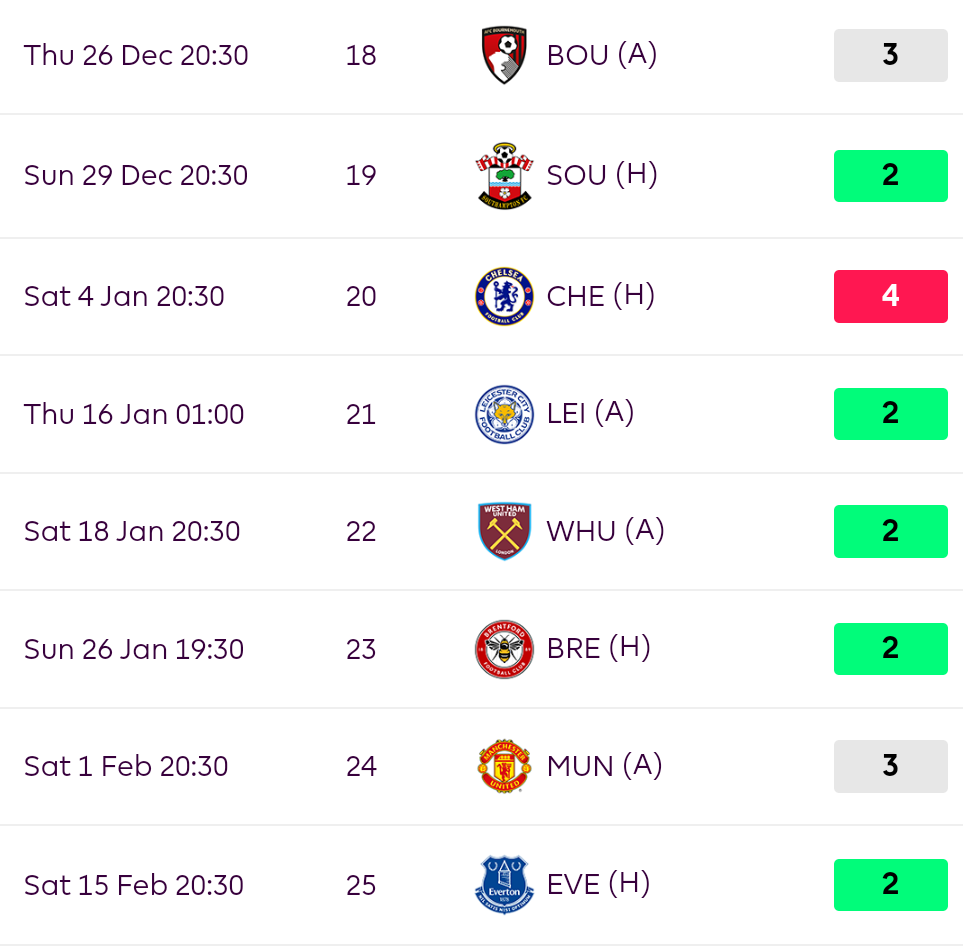Click the Thu 16 Jan 01:00 date
This screenshot has height=949, width=963.
coord(134,415)
